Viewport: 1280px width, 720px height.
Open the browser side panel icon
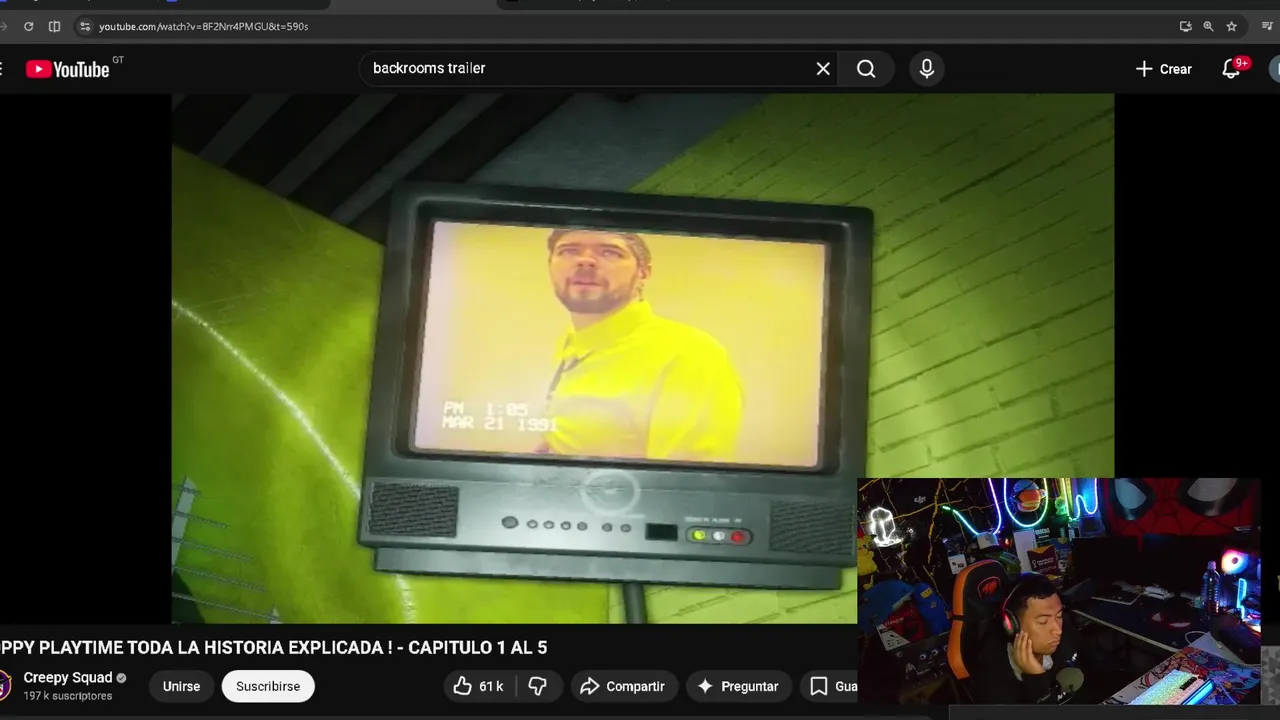point(54,26)
